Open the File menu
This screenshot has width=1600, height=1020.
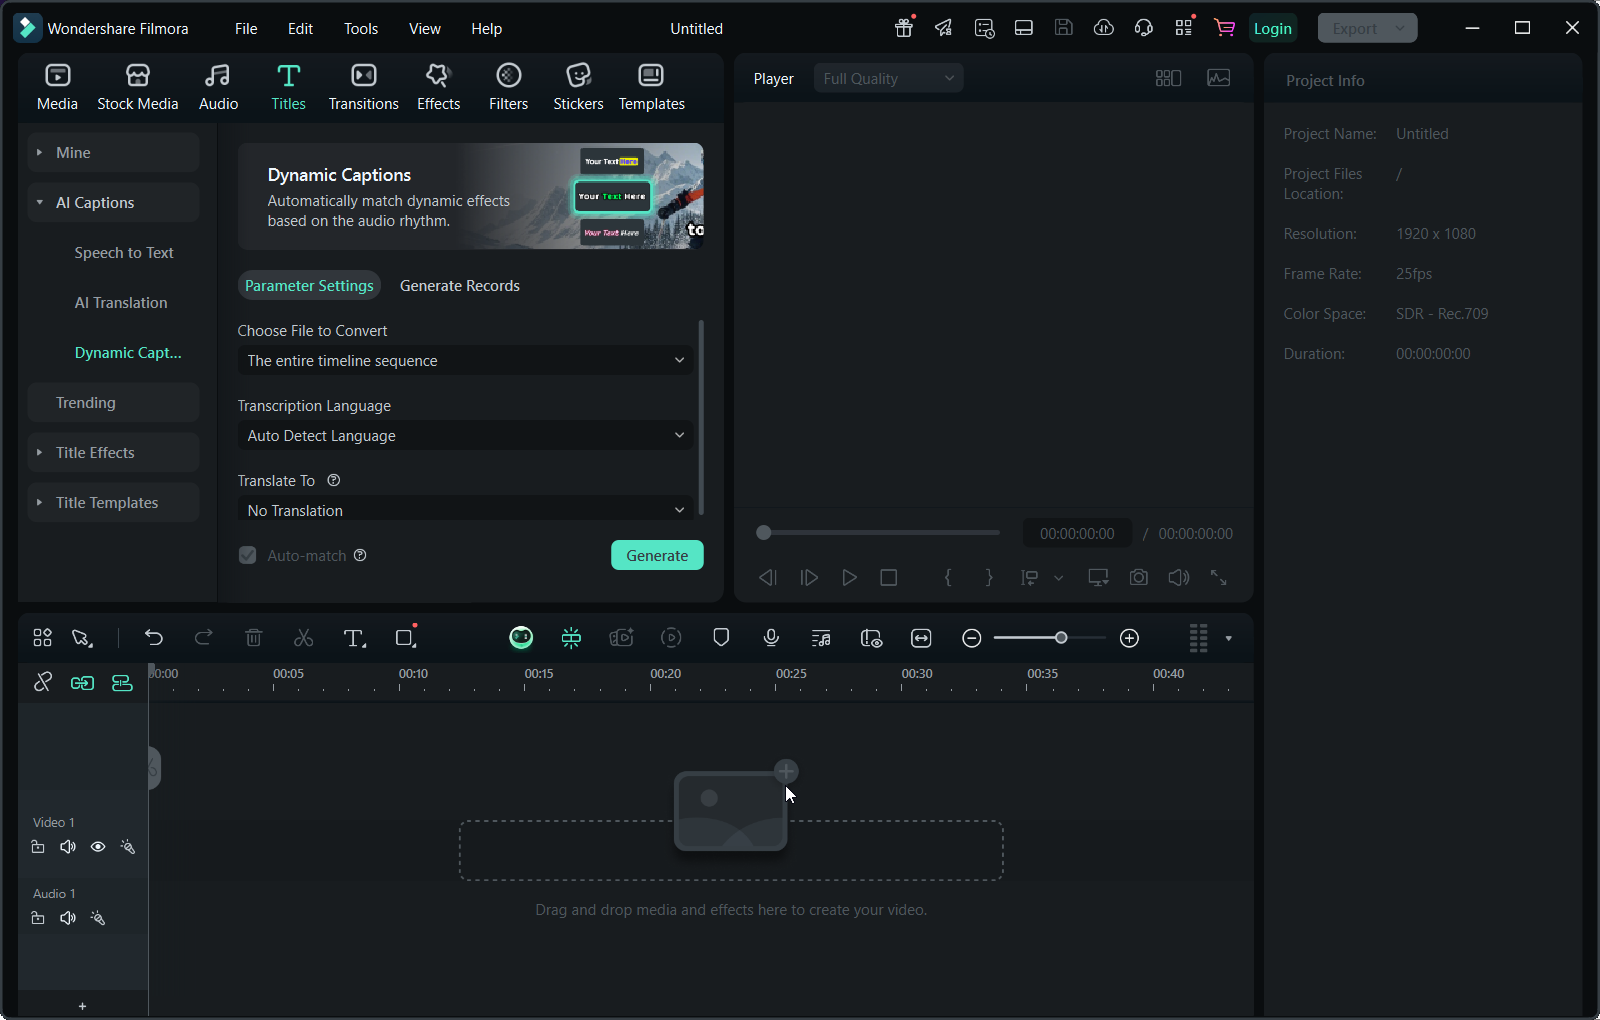(x=246, y=29)
